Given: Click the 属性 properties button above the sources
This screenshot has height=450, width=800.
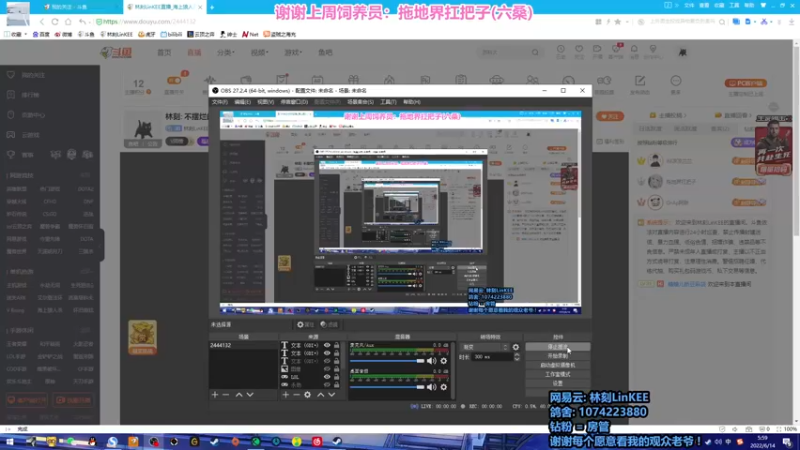Looking at the screenshot, I should (306, 324).
